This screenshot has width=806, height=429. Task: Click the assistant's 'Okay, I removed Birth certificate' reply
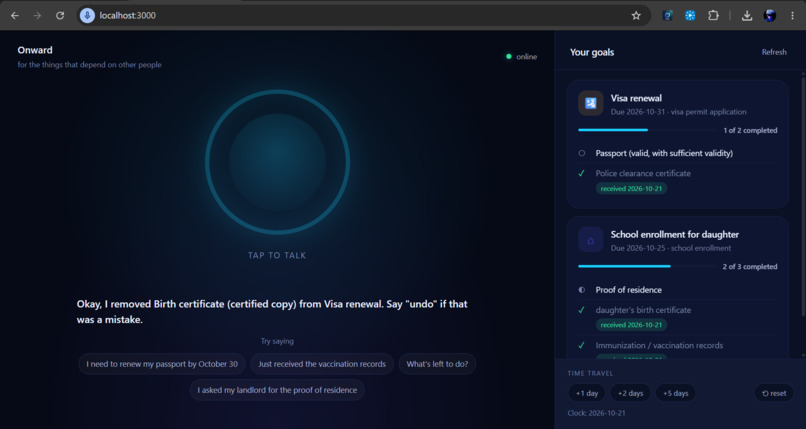272,312
